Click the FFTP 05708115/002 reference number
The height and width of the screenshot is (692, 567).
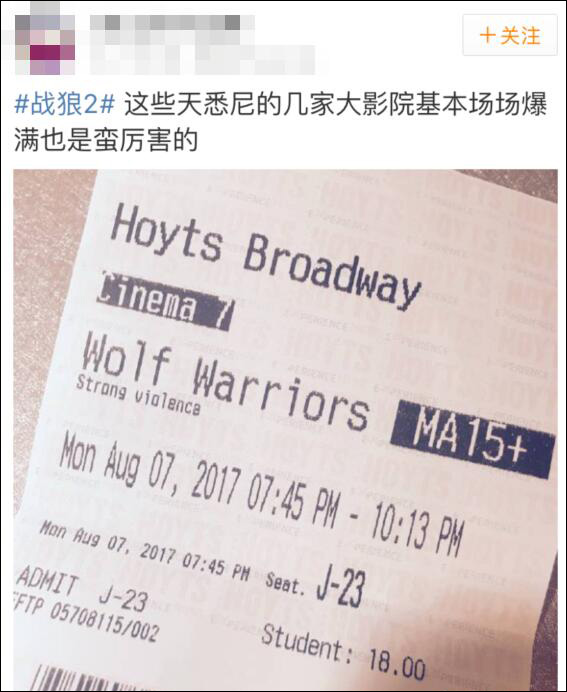click(x=85, y=617)
